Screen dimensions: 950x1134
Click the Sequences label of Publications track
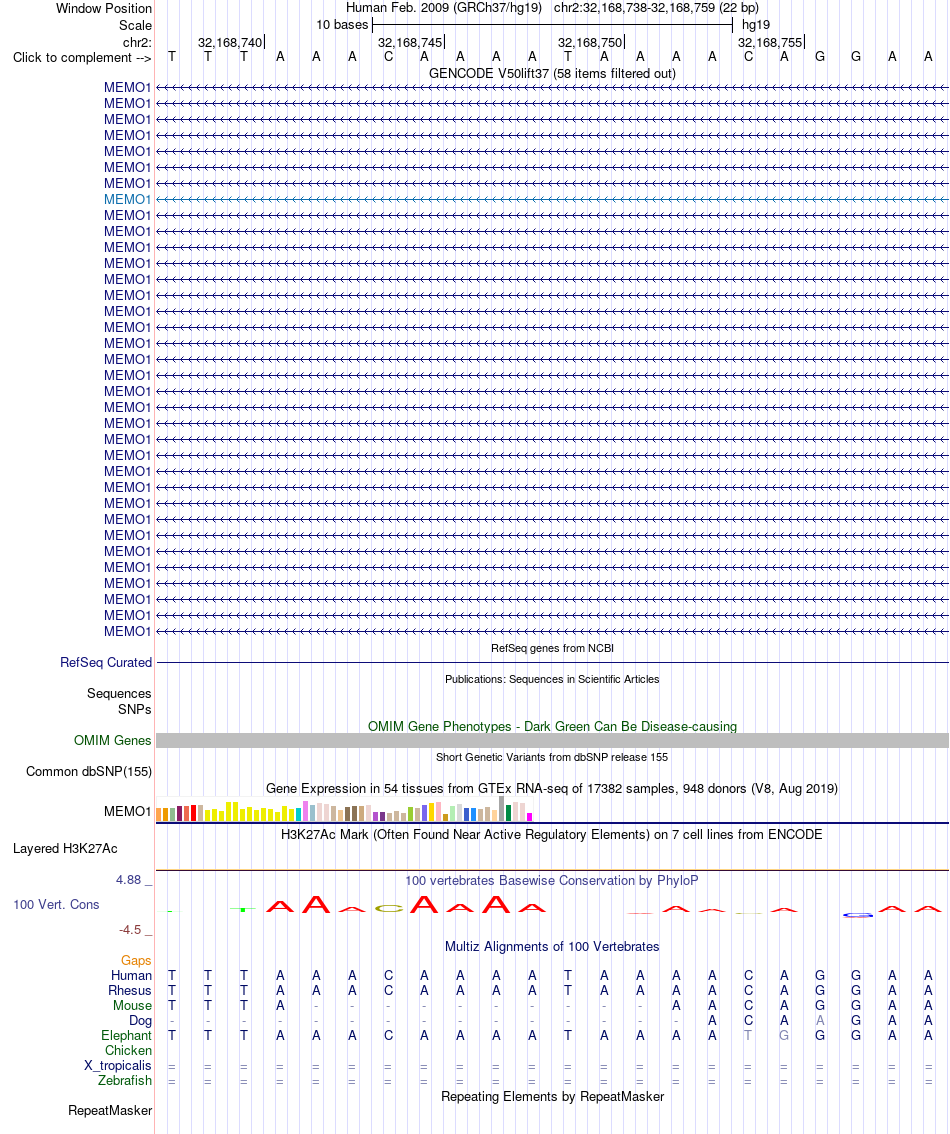click(119, 694)
